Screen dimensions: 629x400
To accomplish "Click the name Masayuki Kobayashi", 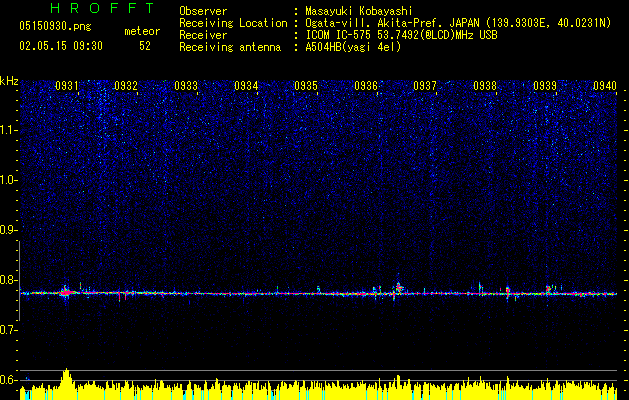I will point(359,11).
